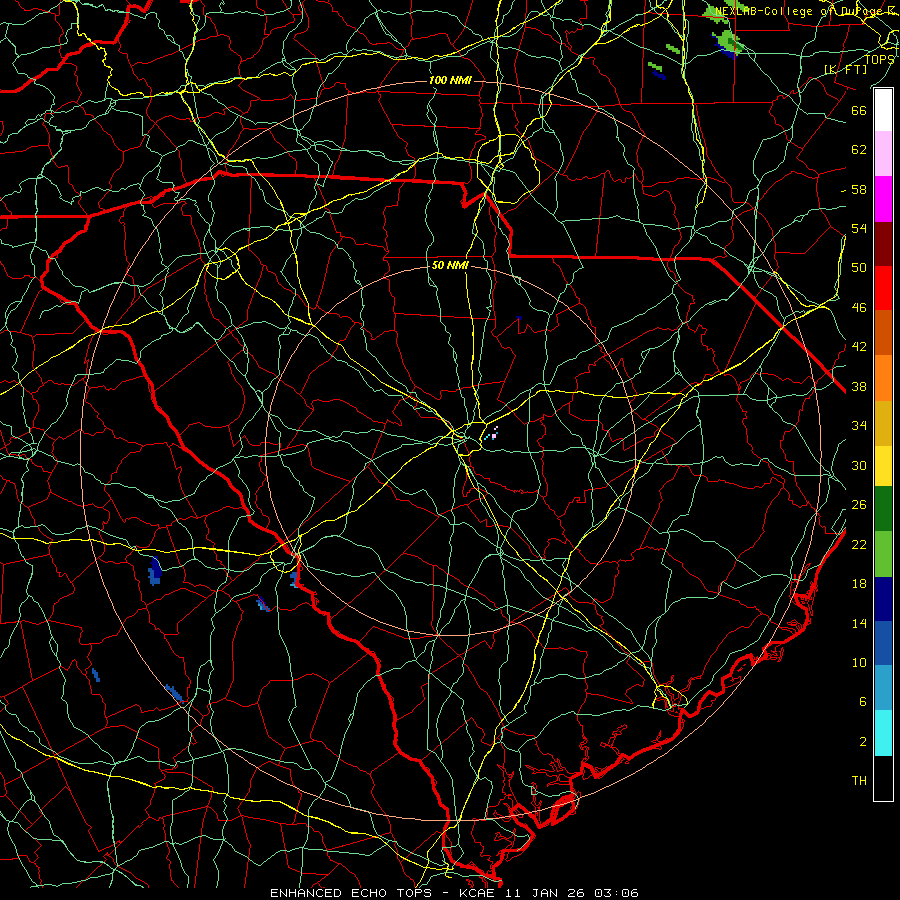
Task: Click the white swatch atop the echo tops scale
Action: [883, 110]
